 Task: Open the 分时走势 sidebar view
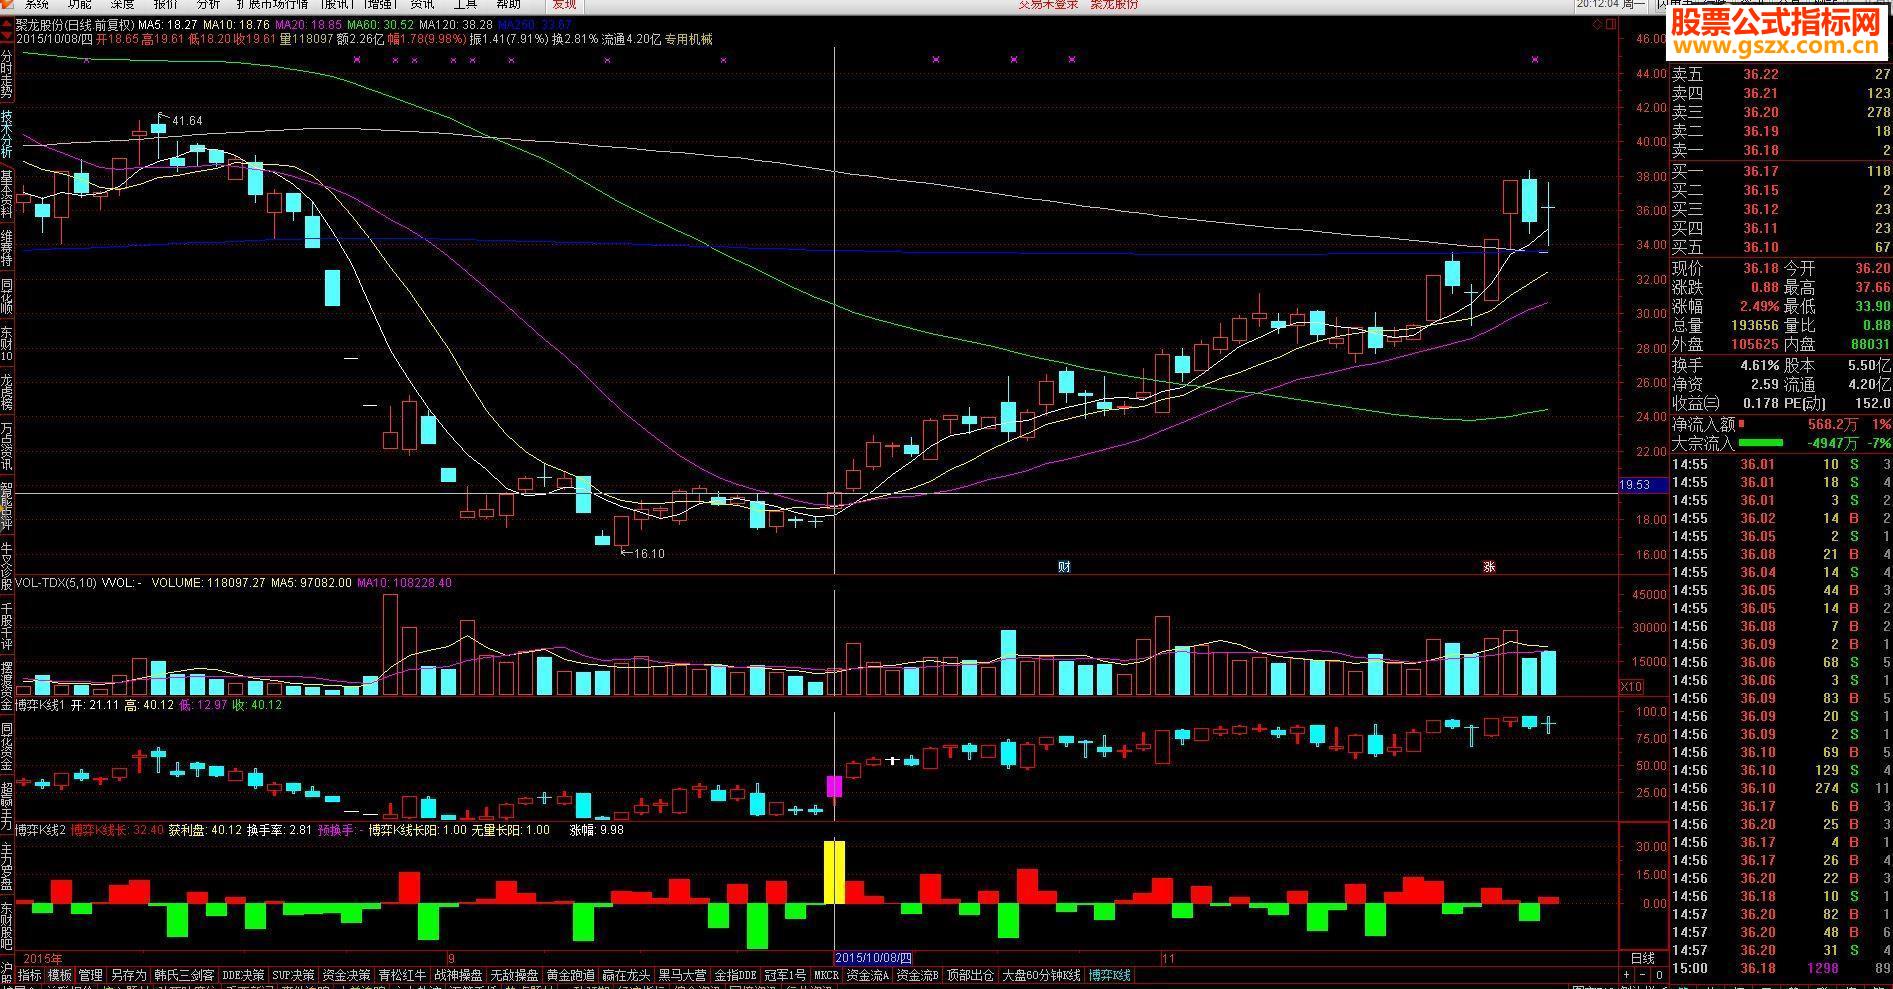7,75
